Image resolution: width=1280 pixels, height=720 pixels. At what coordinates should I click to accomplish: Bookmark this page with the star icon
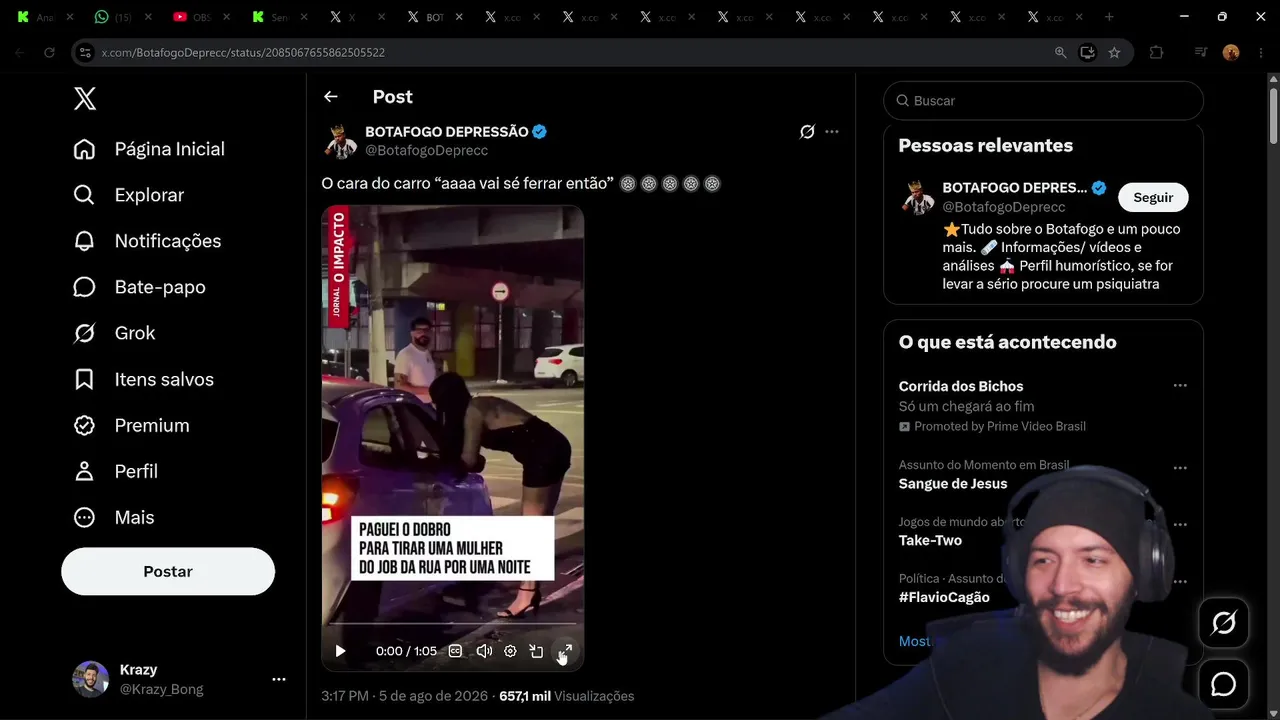click(1114, 52)
